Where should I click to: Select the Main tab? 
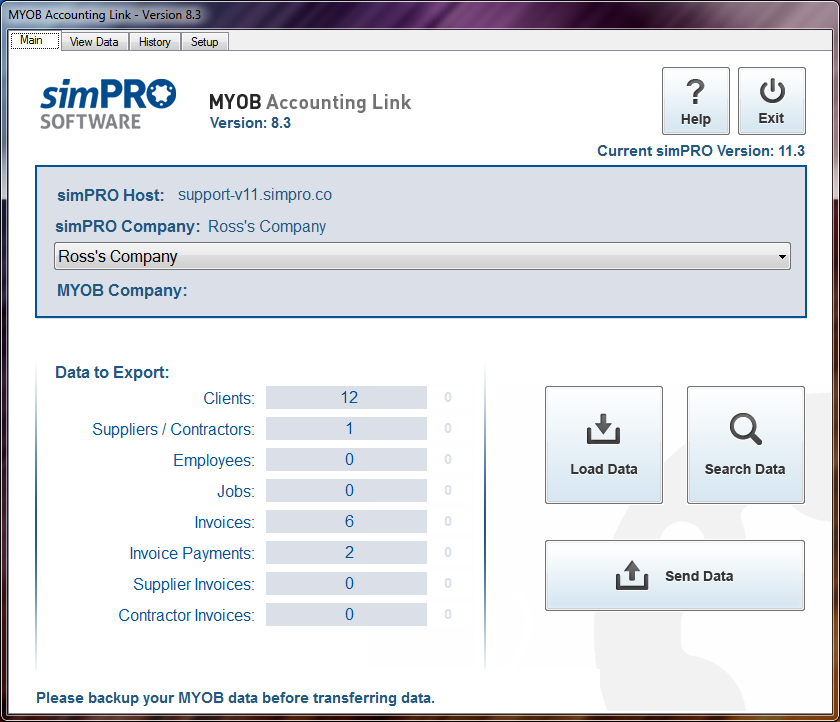click(33, 40)
